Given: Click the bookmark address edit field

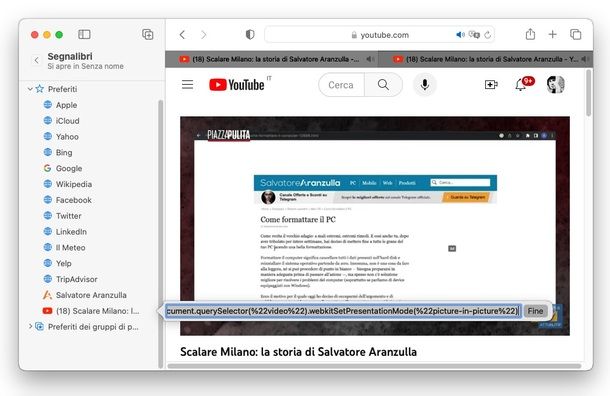Looking at the screenshot, I should point(343,311).
